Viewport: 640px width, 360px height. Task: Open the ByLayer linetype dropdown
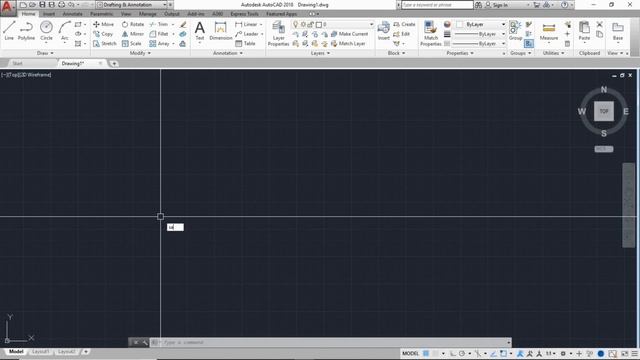click(x=479, y=43)
